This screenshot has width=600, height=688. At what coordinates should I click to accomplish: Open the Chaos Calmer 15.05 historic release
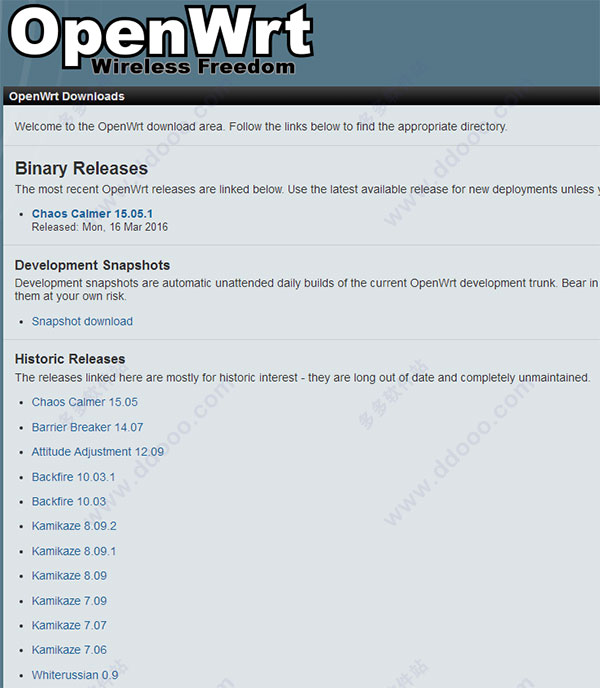pos(85,402)
